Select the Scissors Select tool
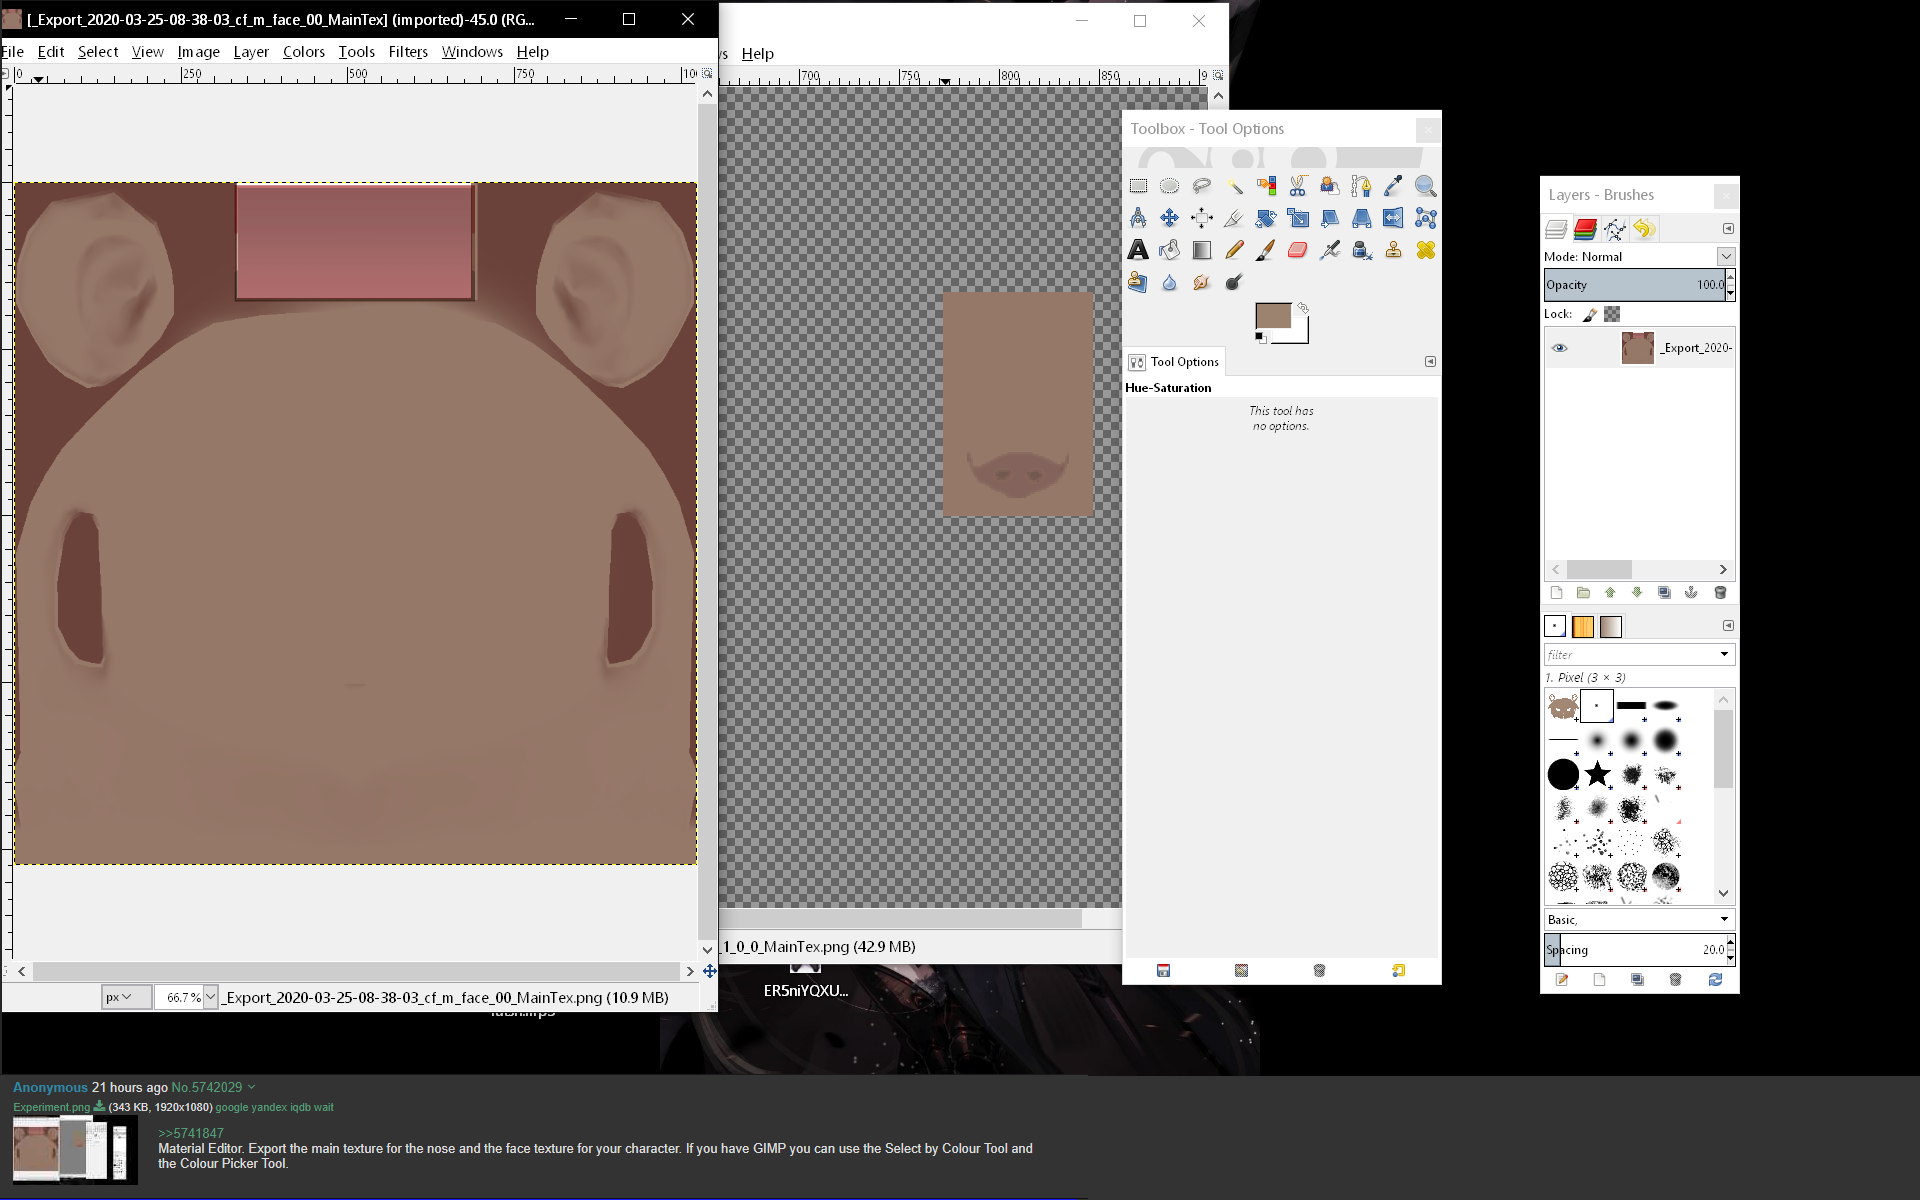1920x1200 pixels. (x=1298, y=186)
